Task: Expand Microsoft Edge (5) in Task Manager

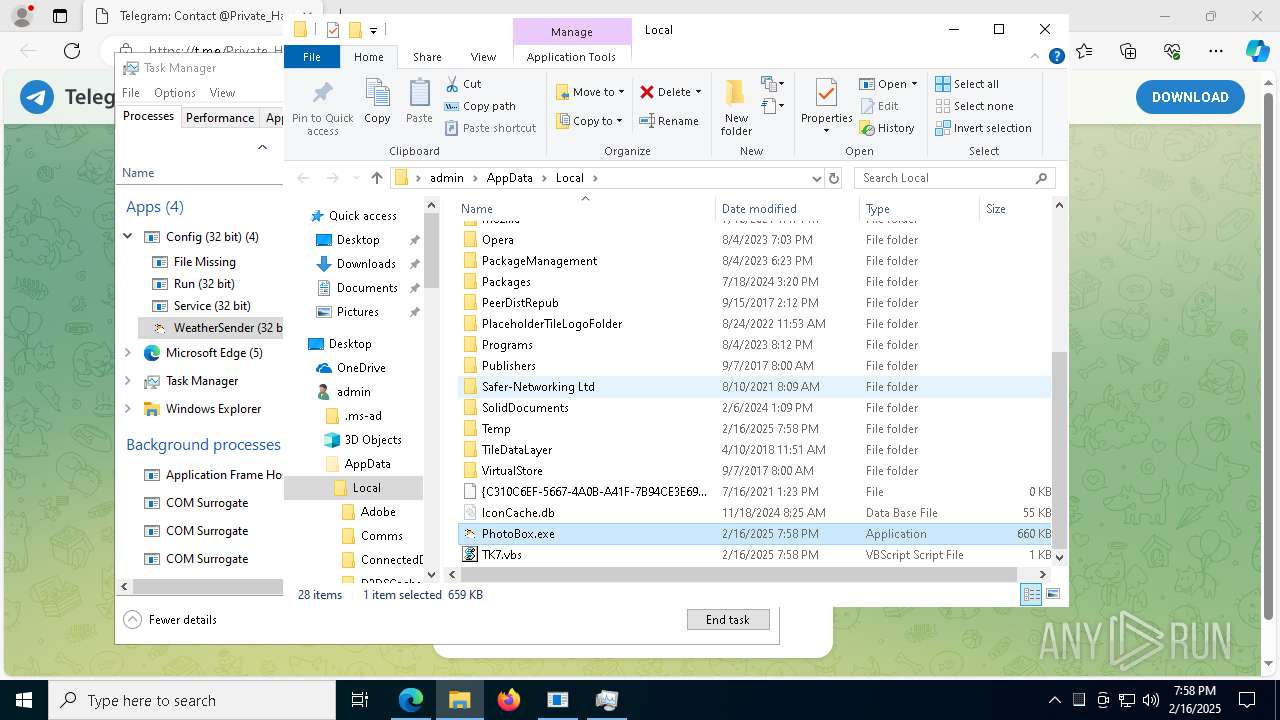Action: click(128, 353)
